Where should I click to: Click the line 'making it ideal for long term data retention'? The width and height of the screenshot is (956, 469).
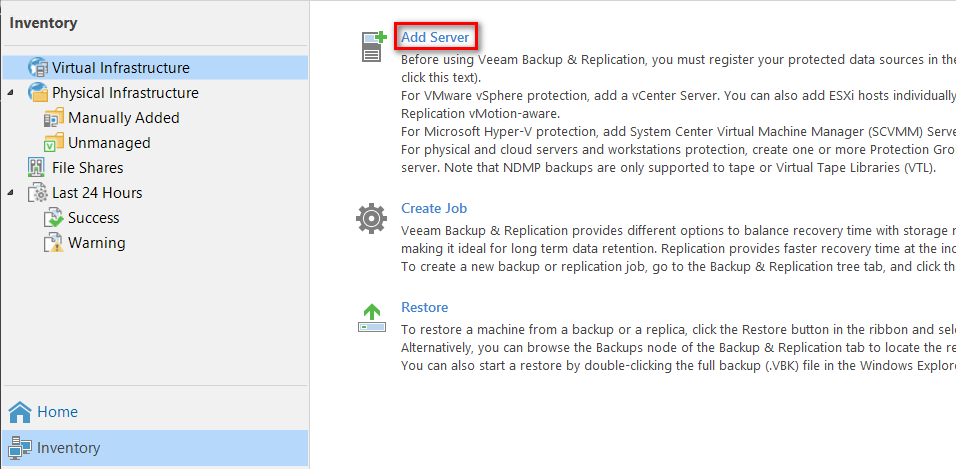coord(678,249)
